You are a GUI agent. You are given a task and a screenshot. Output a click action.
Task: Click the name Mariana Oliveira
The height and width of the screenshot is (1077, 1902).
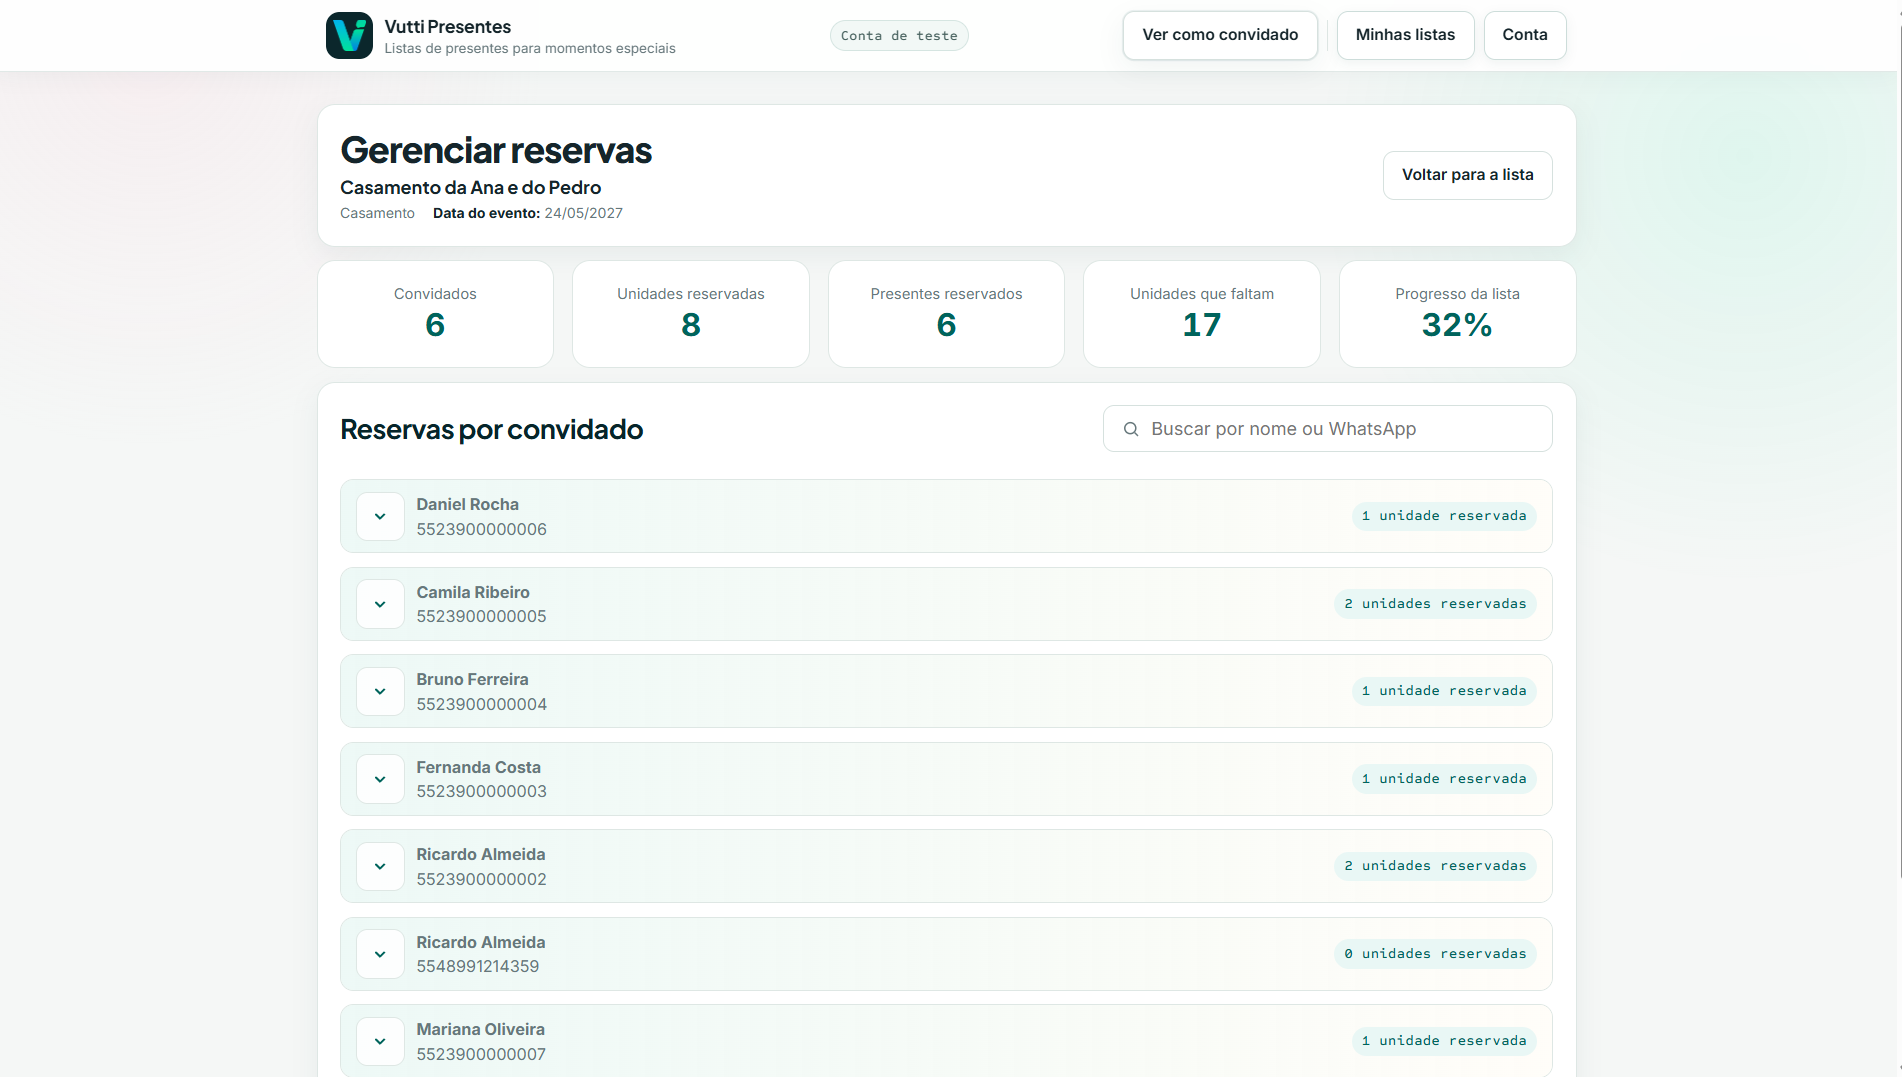coord(480,1029)
